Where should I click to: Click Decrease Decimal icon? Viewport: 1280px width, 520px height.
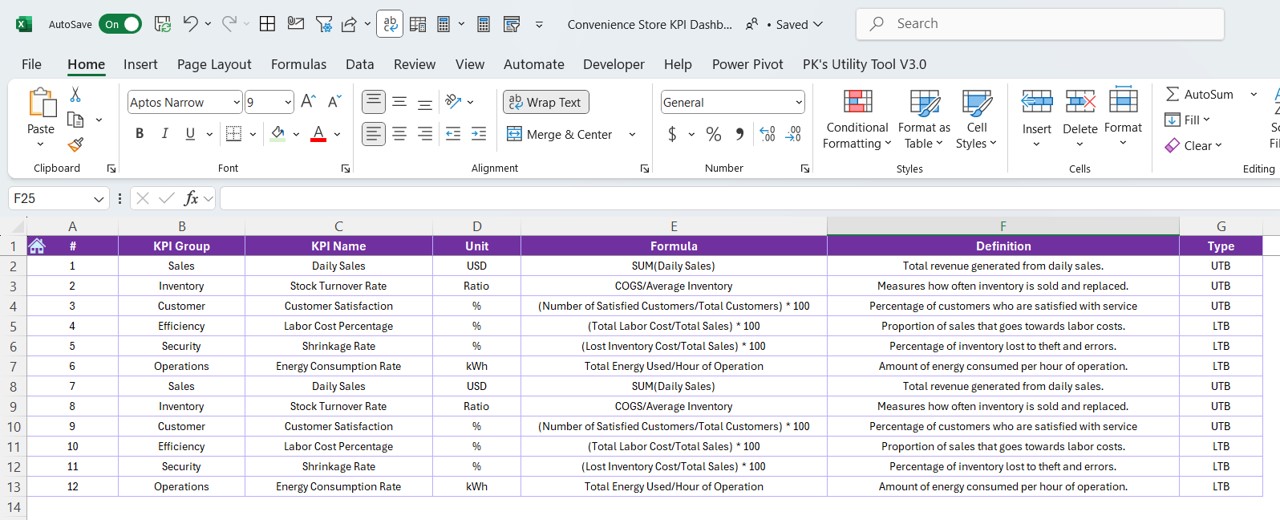(794, 134)
